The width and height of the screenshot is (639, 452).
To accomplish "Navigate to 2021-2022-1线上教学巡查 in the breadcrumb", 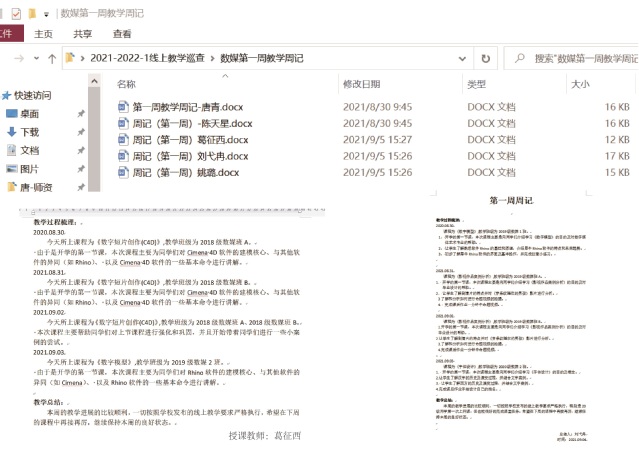I will coord(147,59).
